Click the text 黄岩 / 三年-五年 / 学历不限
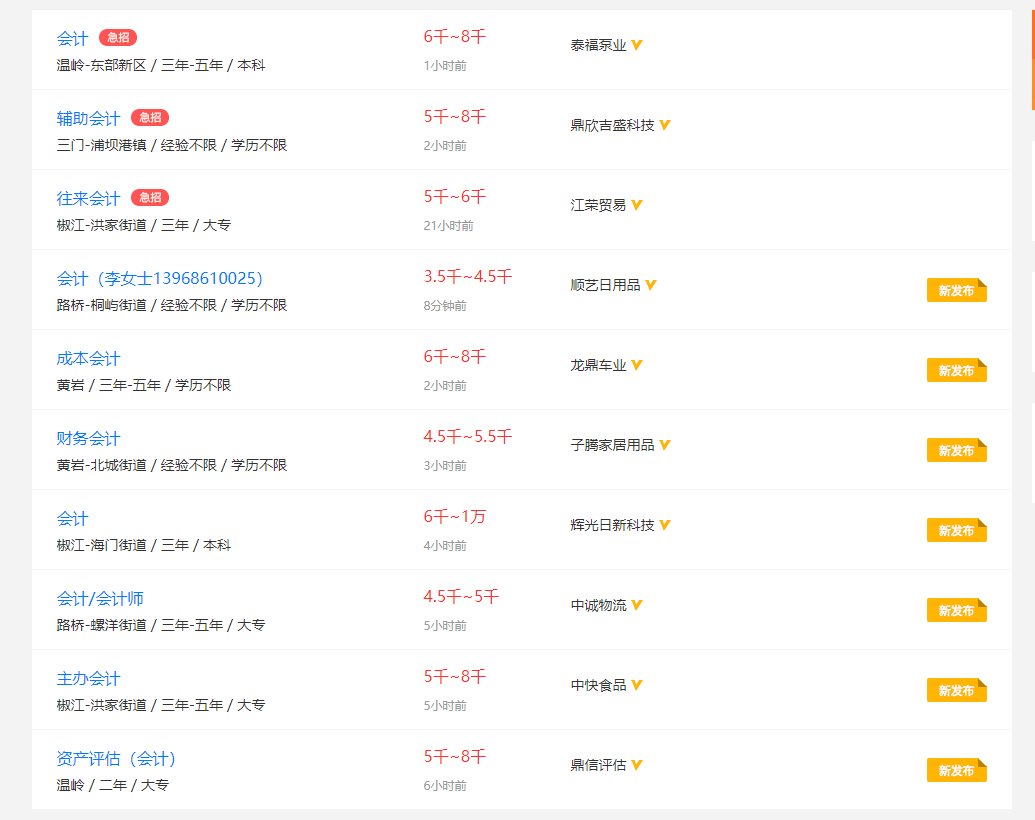Image resolution: width=1035 pixels, height=820 pixels. pos(144,385)
